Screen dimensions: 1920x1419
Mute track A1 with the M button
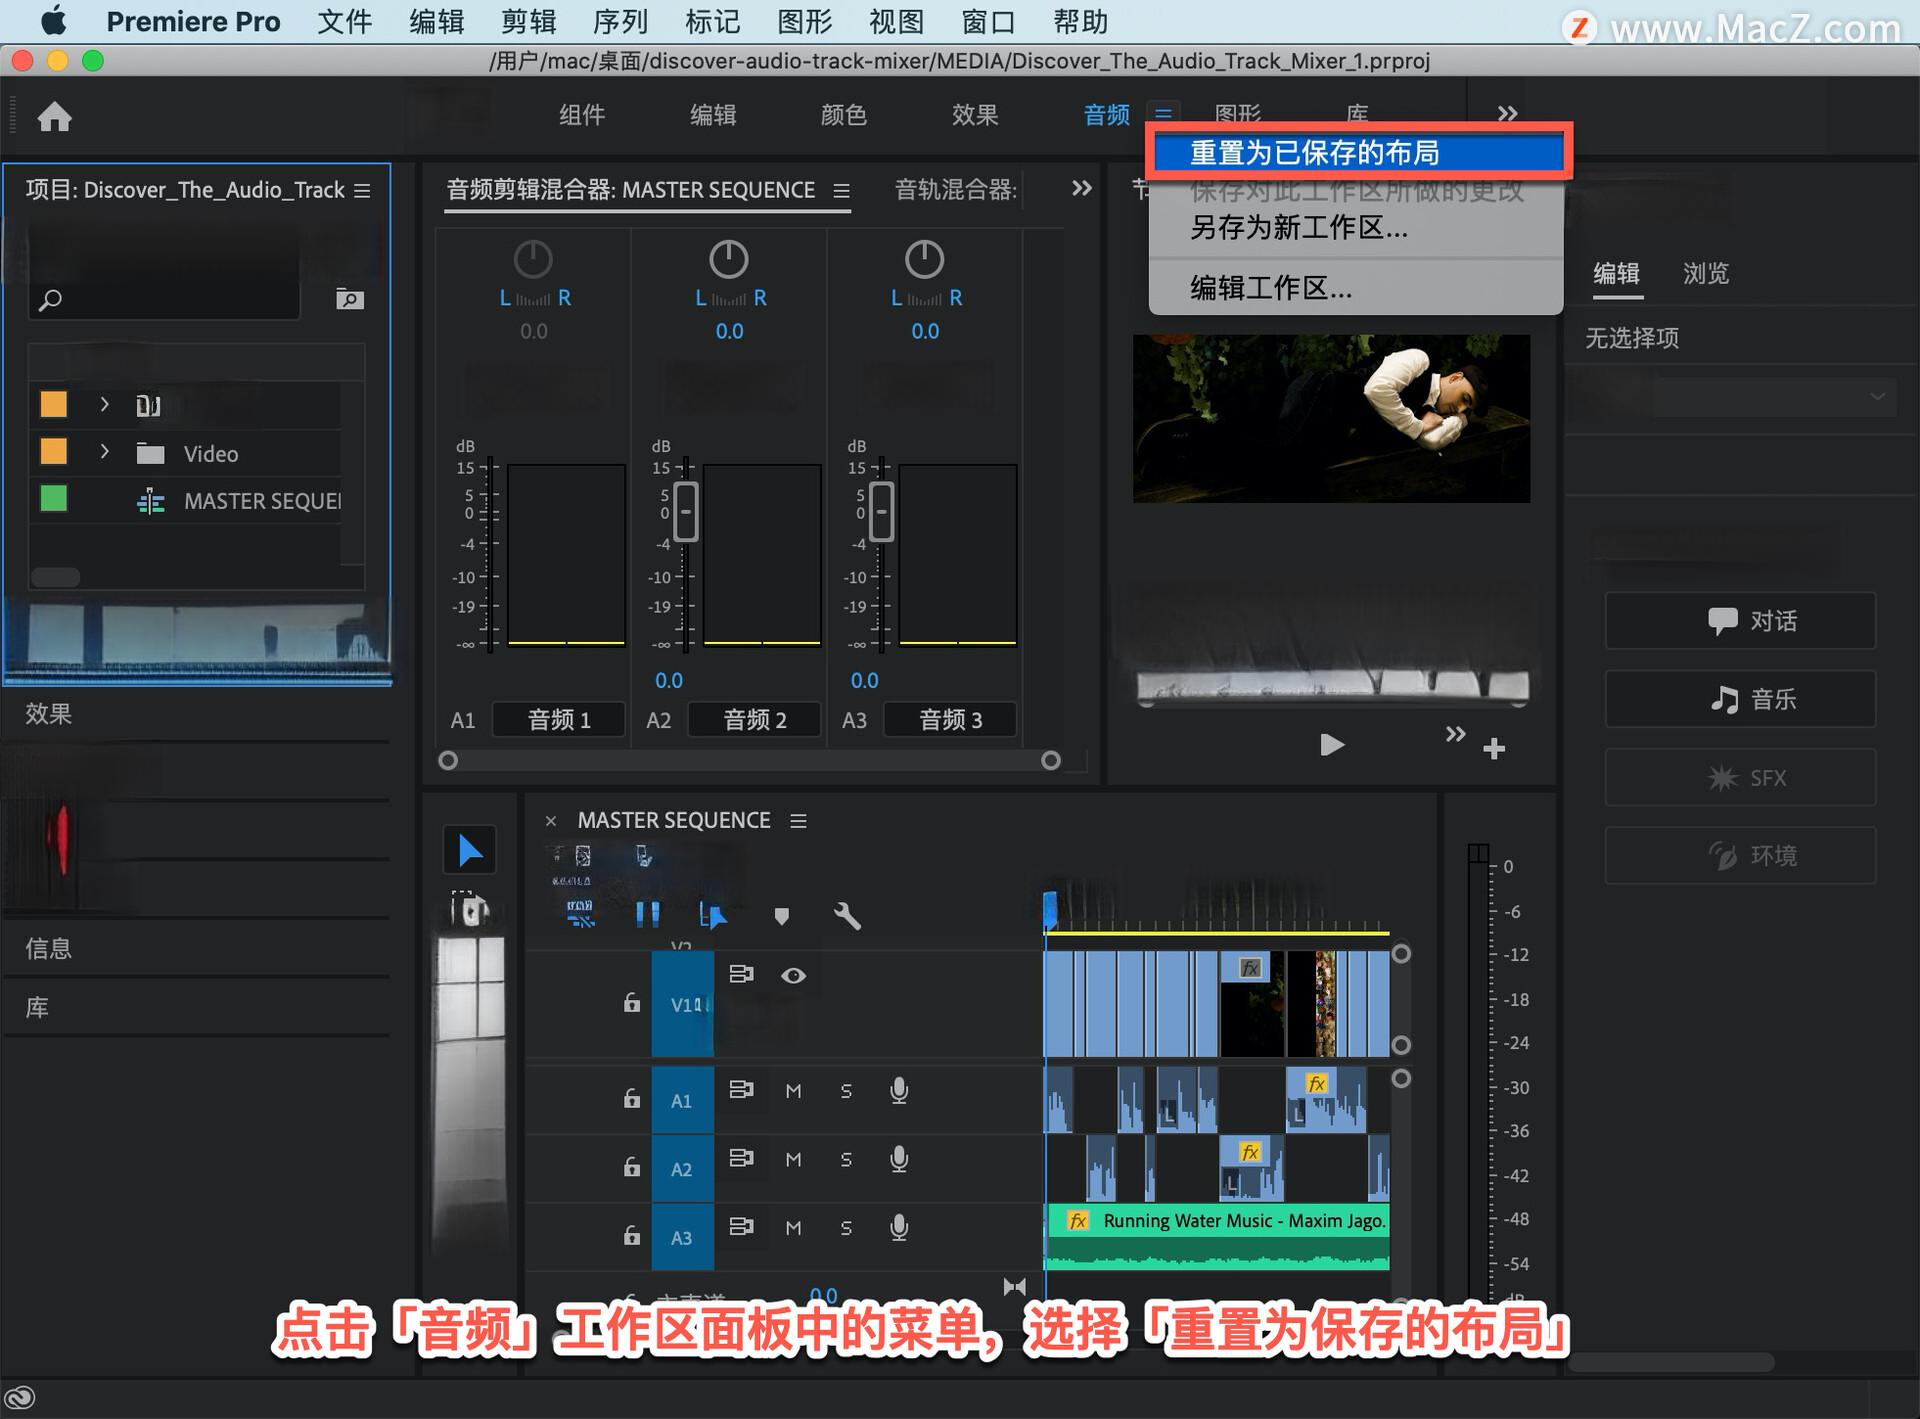click(x=793, y=1091)
